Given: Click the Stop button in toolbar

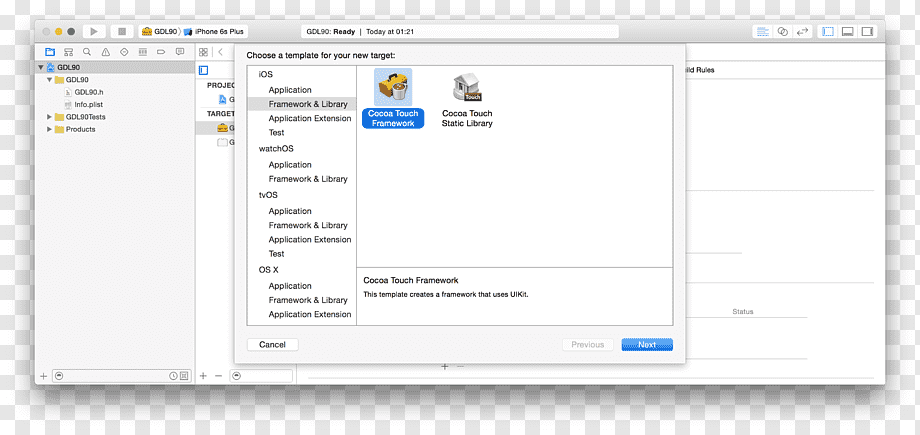Looking at the screenshot, I should pos(122,32).
